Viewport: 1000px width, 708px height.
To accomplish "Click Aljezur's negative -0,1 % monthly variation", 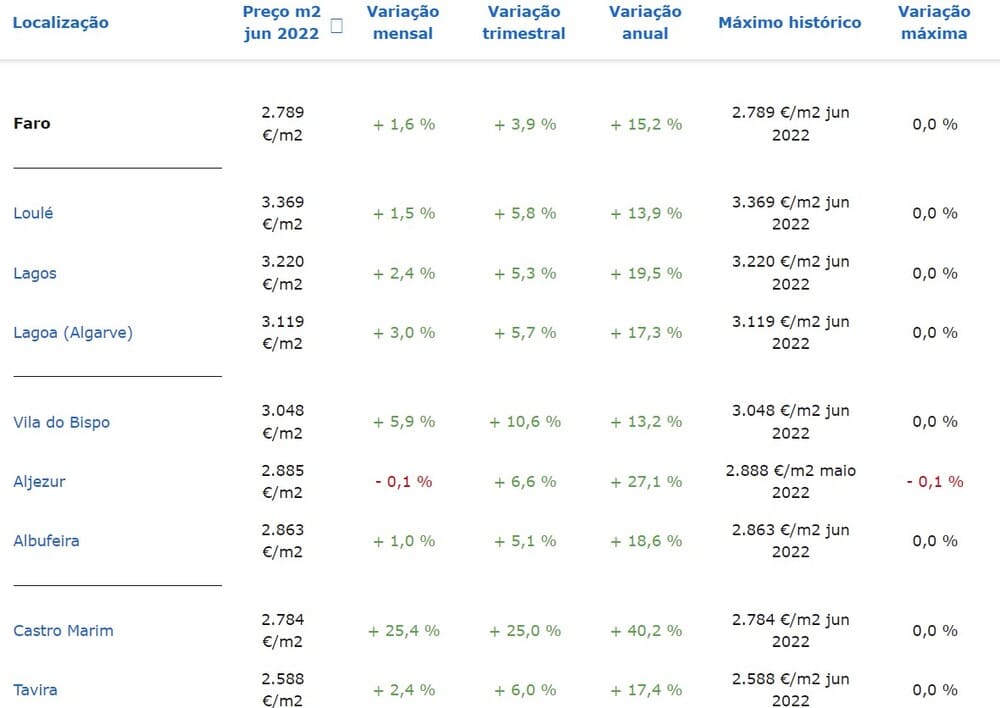I will [404, 482].
